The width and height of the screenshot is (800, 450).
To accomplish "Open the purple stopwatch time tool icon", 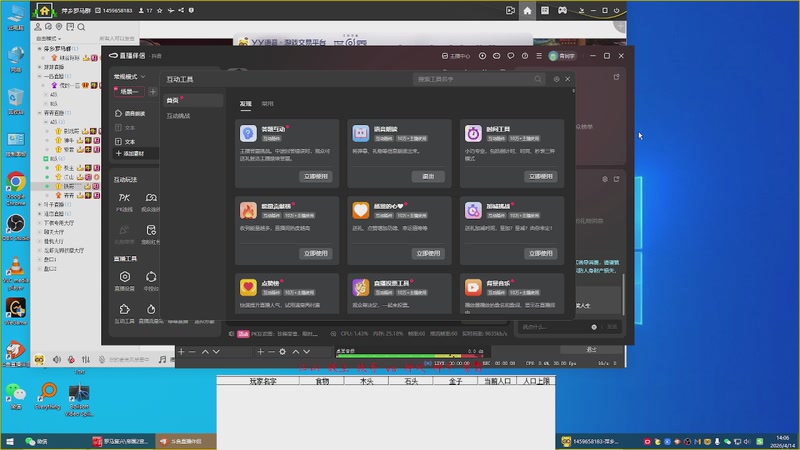I will tap(473, 133).
